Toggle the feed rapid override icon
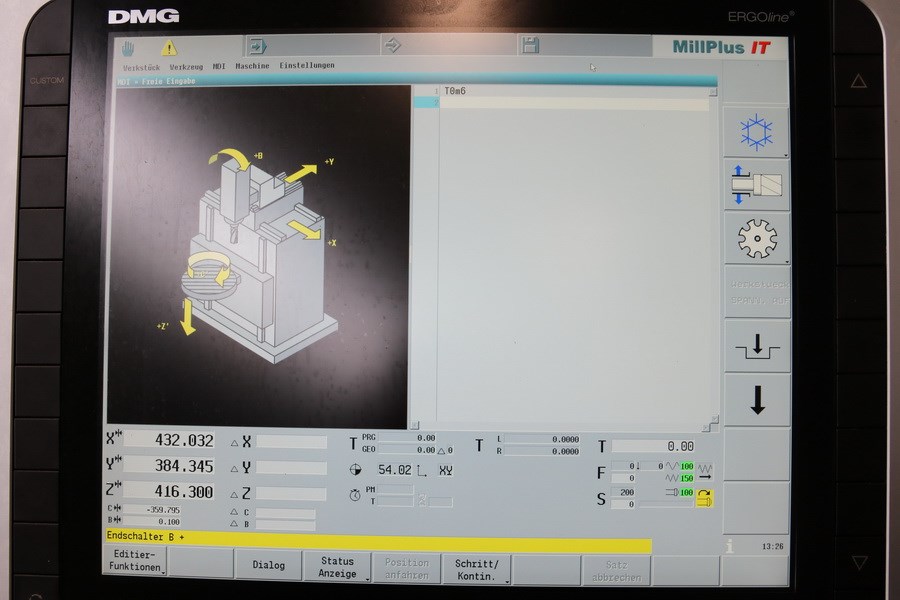The width and height of the screenshot is (900, 600). pos(704,467)
